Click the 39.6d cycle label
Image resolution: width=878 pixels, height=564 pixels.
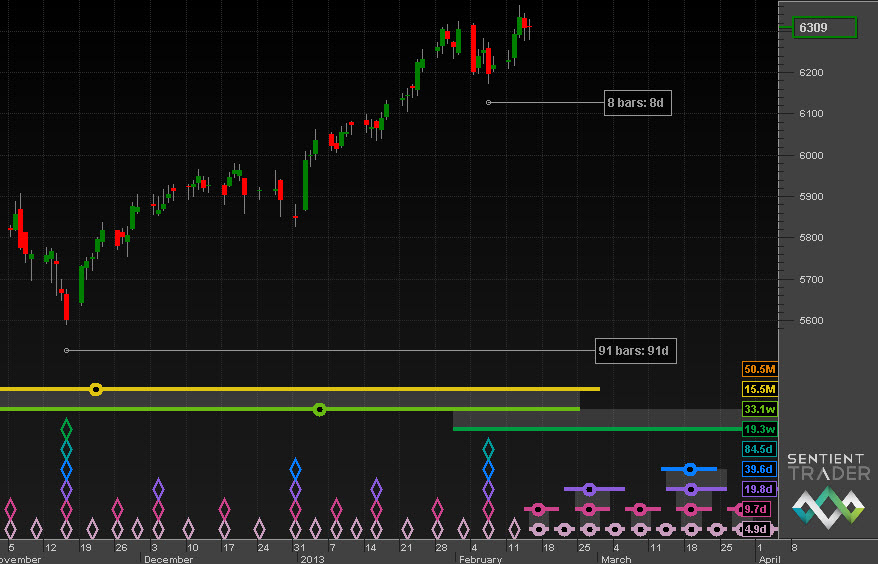(759, 469)
